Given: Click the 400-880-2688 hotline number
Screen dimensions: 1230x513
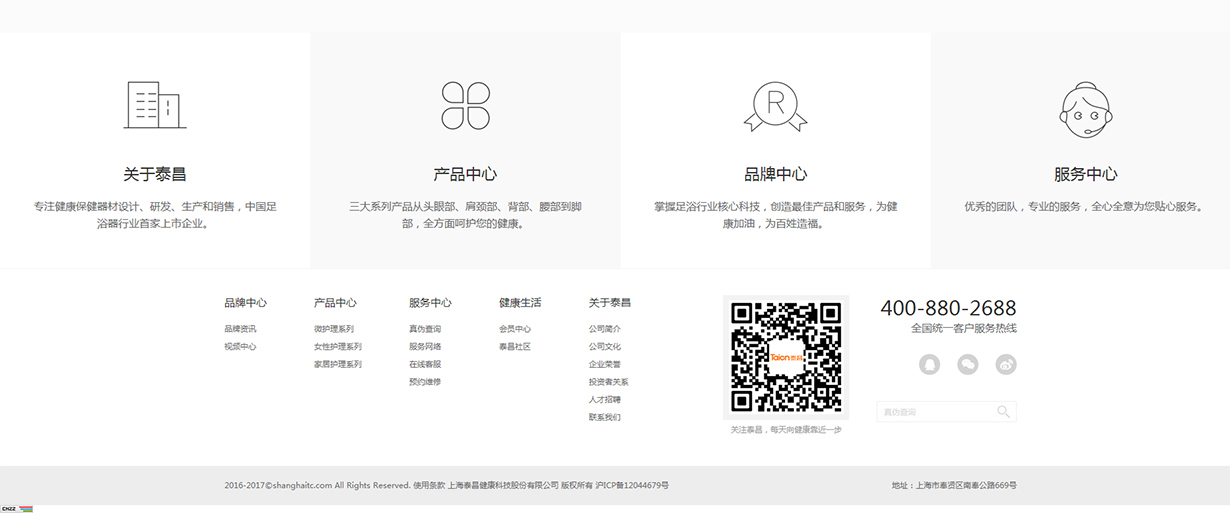Looking at the screenshot, I should (948, 308).
